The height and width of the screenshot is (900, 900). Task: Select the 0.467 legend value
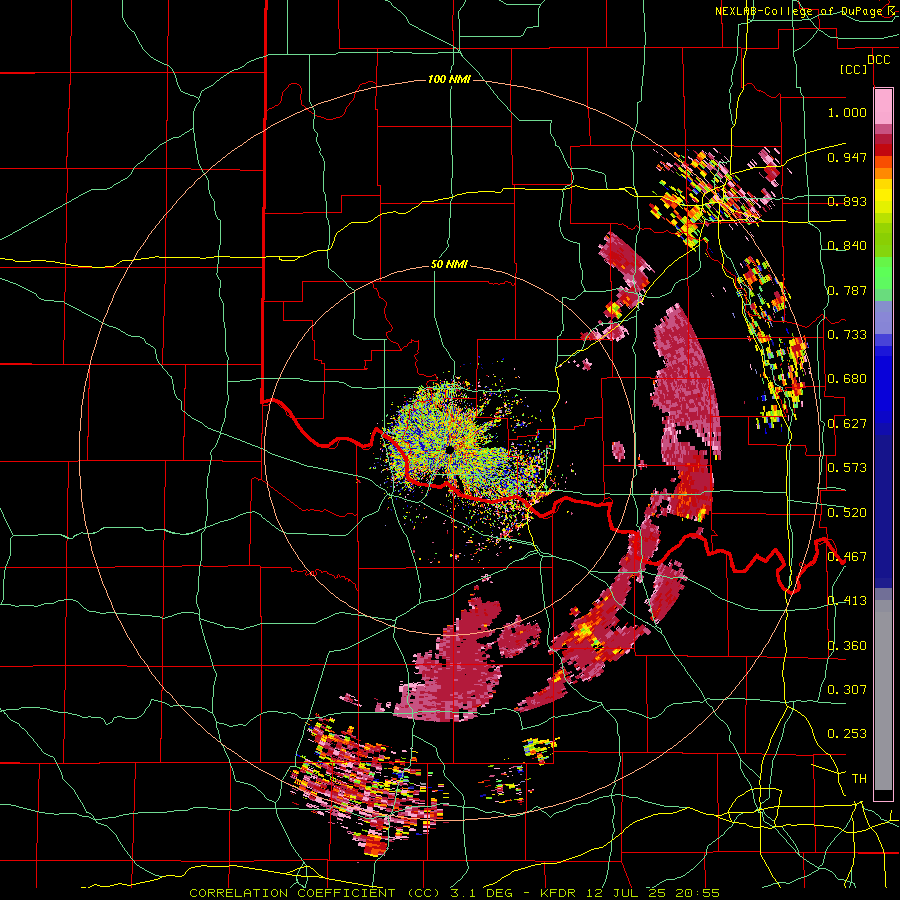click(x=847, y=557)
